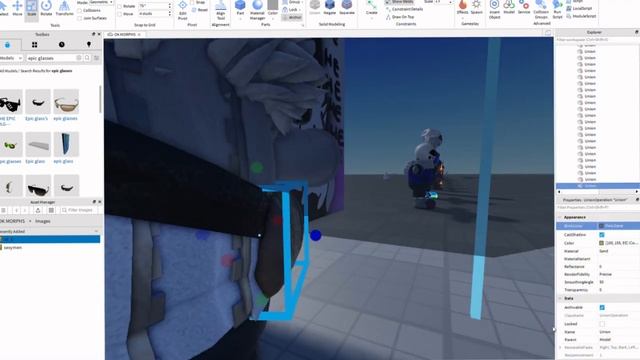This screenshot has width=640, height=360.
Task: Click Draw On Top
Action: [x=400, y=17]
